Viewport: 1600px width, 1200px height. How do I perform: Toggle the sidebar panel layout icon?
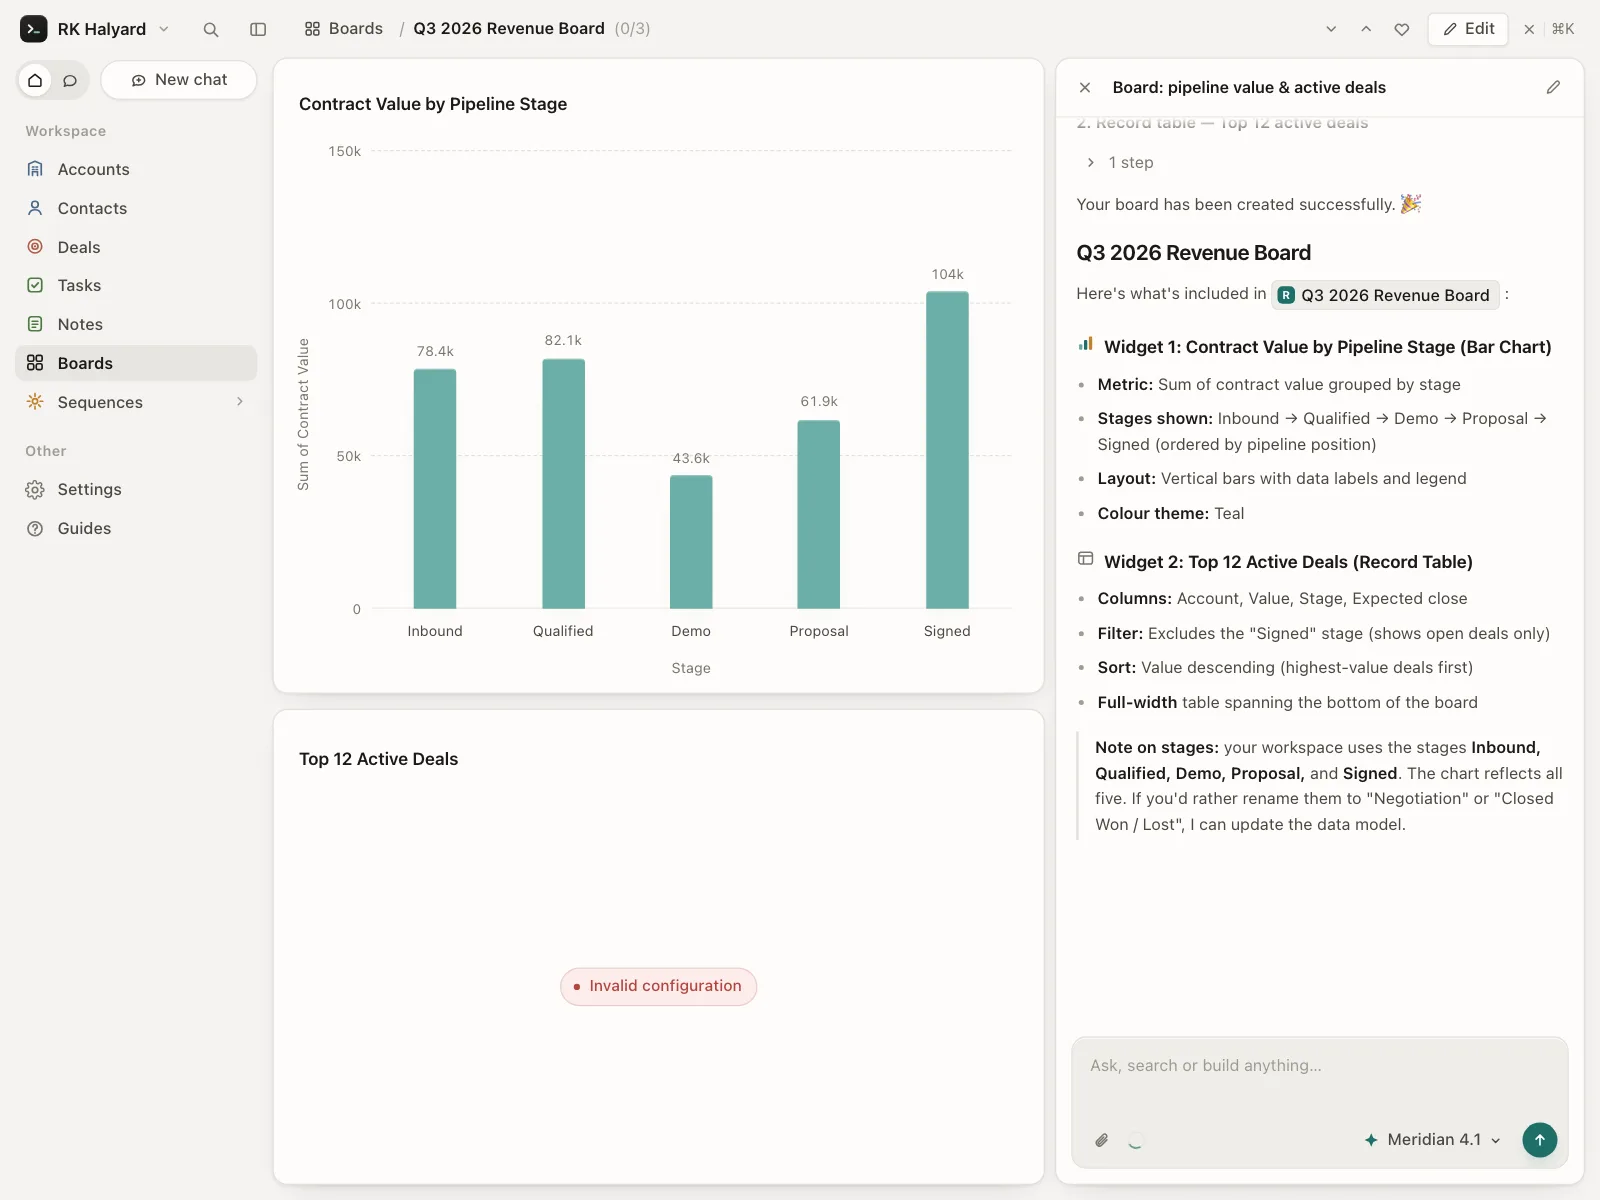258,29
